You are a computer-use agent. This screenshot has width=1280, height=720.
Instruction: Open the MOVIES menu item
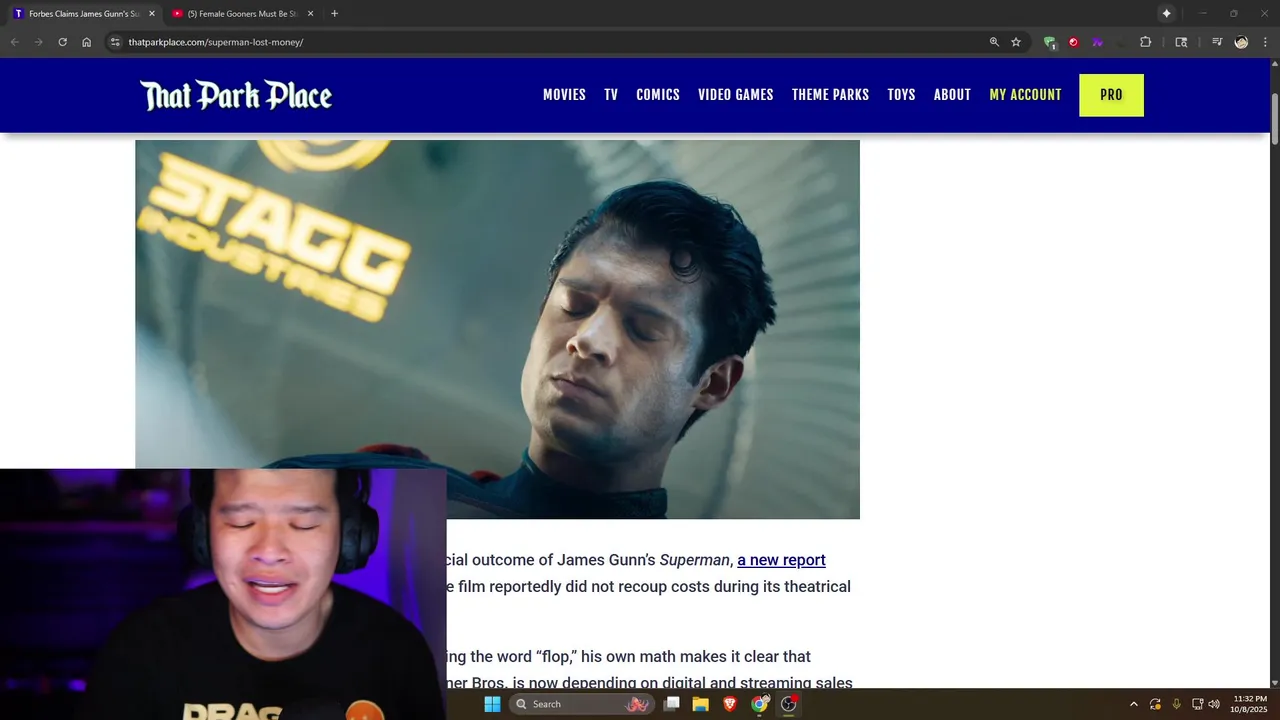point(564,95)
